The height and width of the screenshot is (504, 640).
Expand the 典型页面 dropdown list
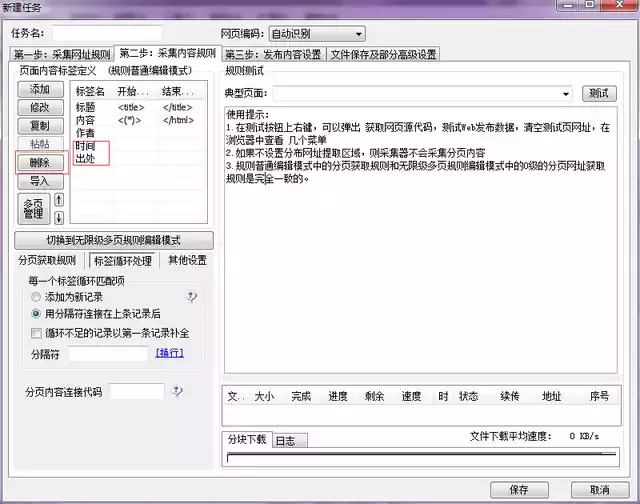566,94
